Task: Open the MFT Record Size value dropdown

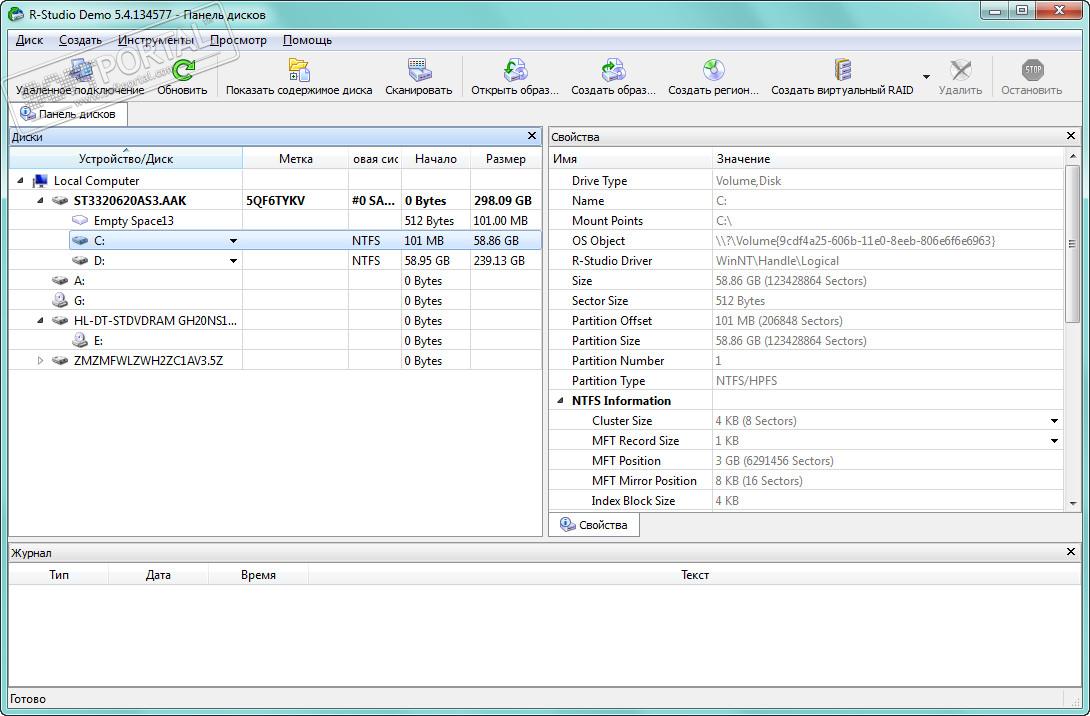Action: (x=1055, y=441)
